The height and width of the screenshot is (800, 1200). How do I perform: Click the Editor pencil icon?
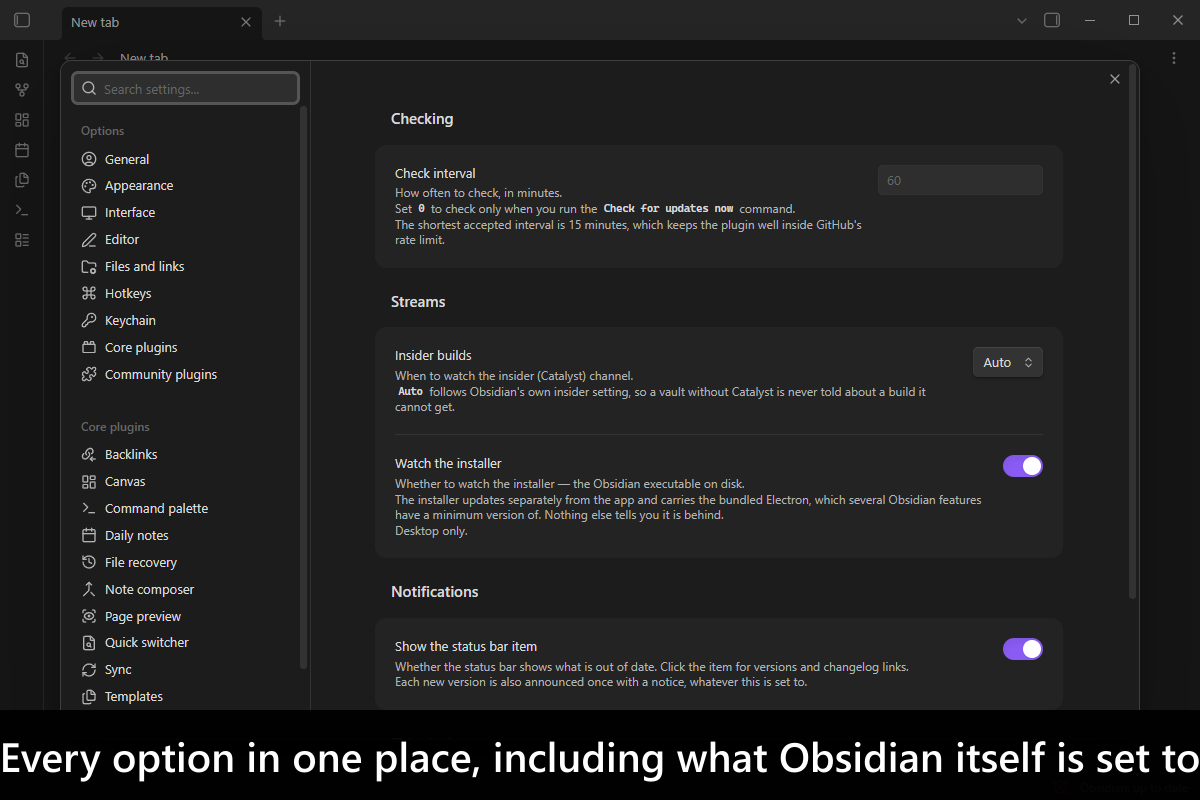click(x=88, y=240)
